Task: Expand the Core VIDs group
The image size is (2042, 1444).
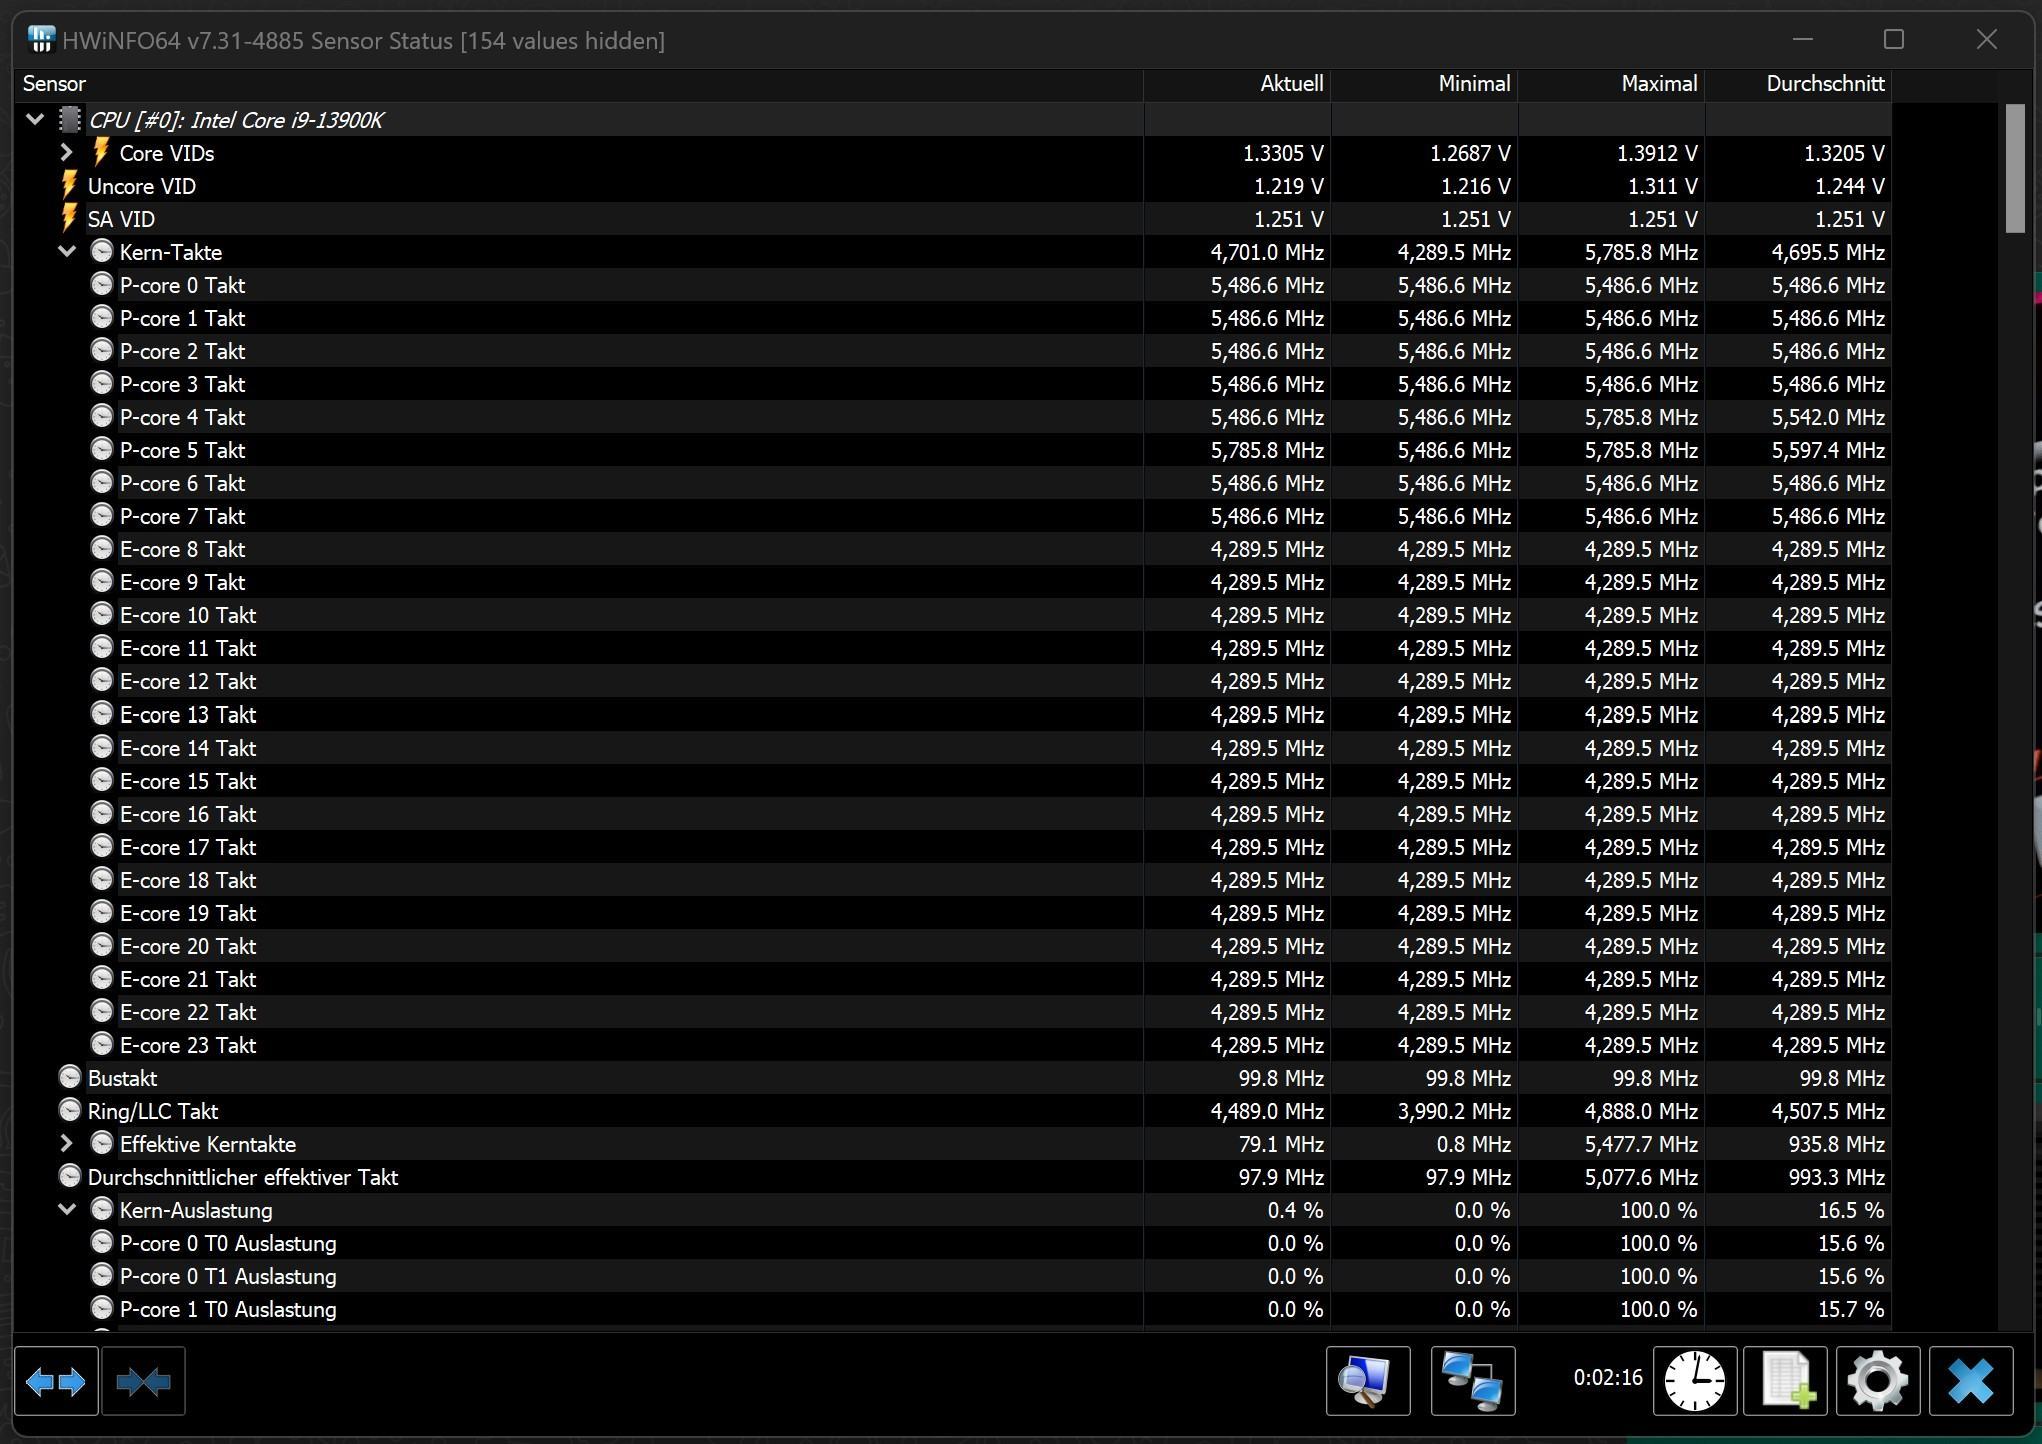Action: [x=66, y=153]
